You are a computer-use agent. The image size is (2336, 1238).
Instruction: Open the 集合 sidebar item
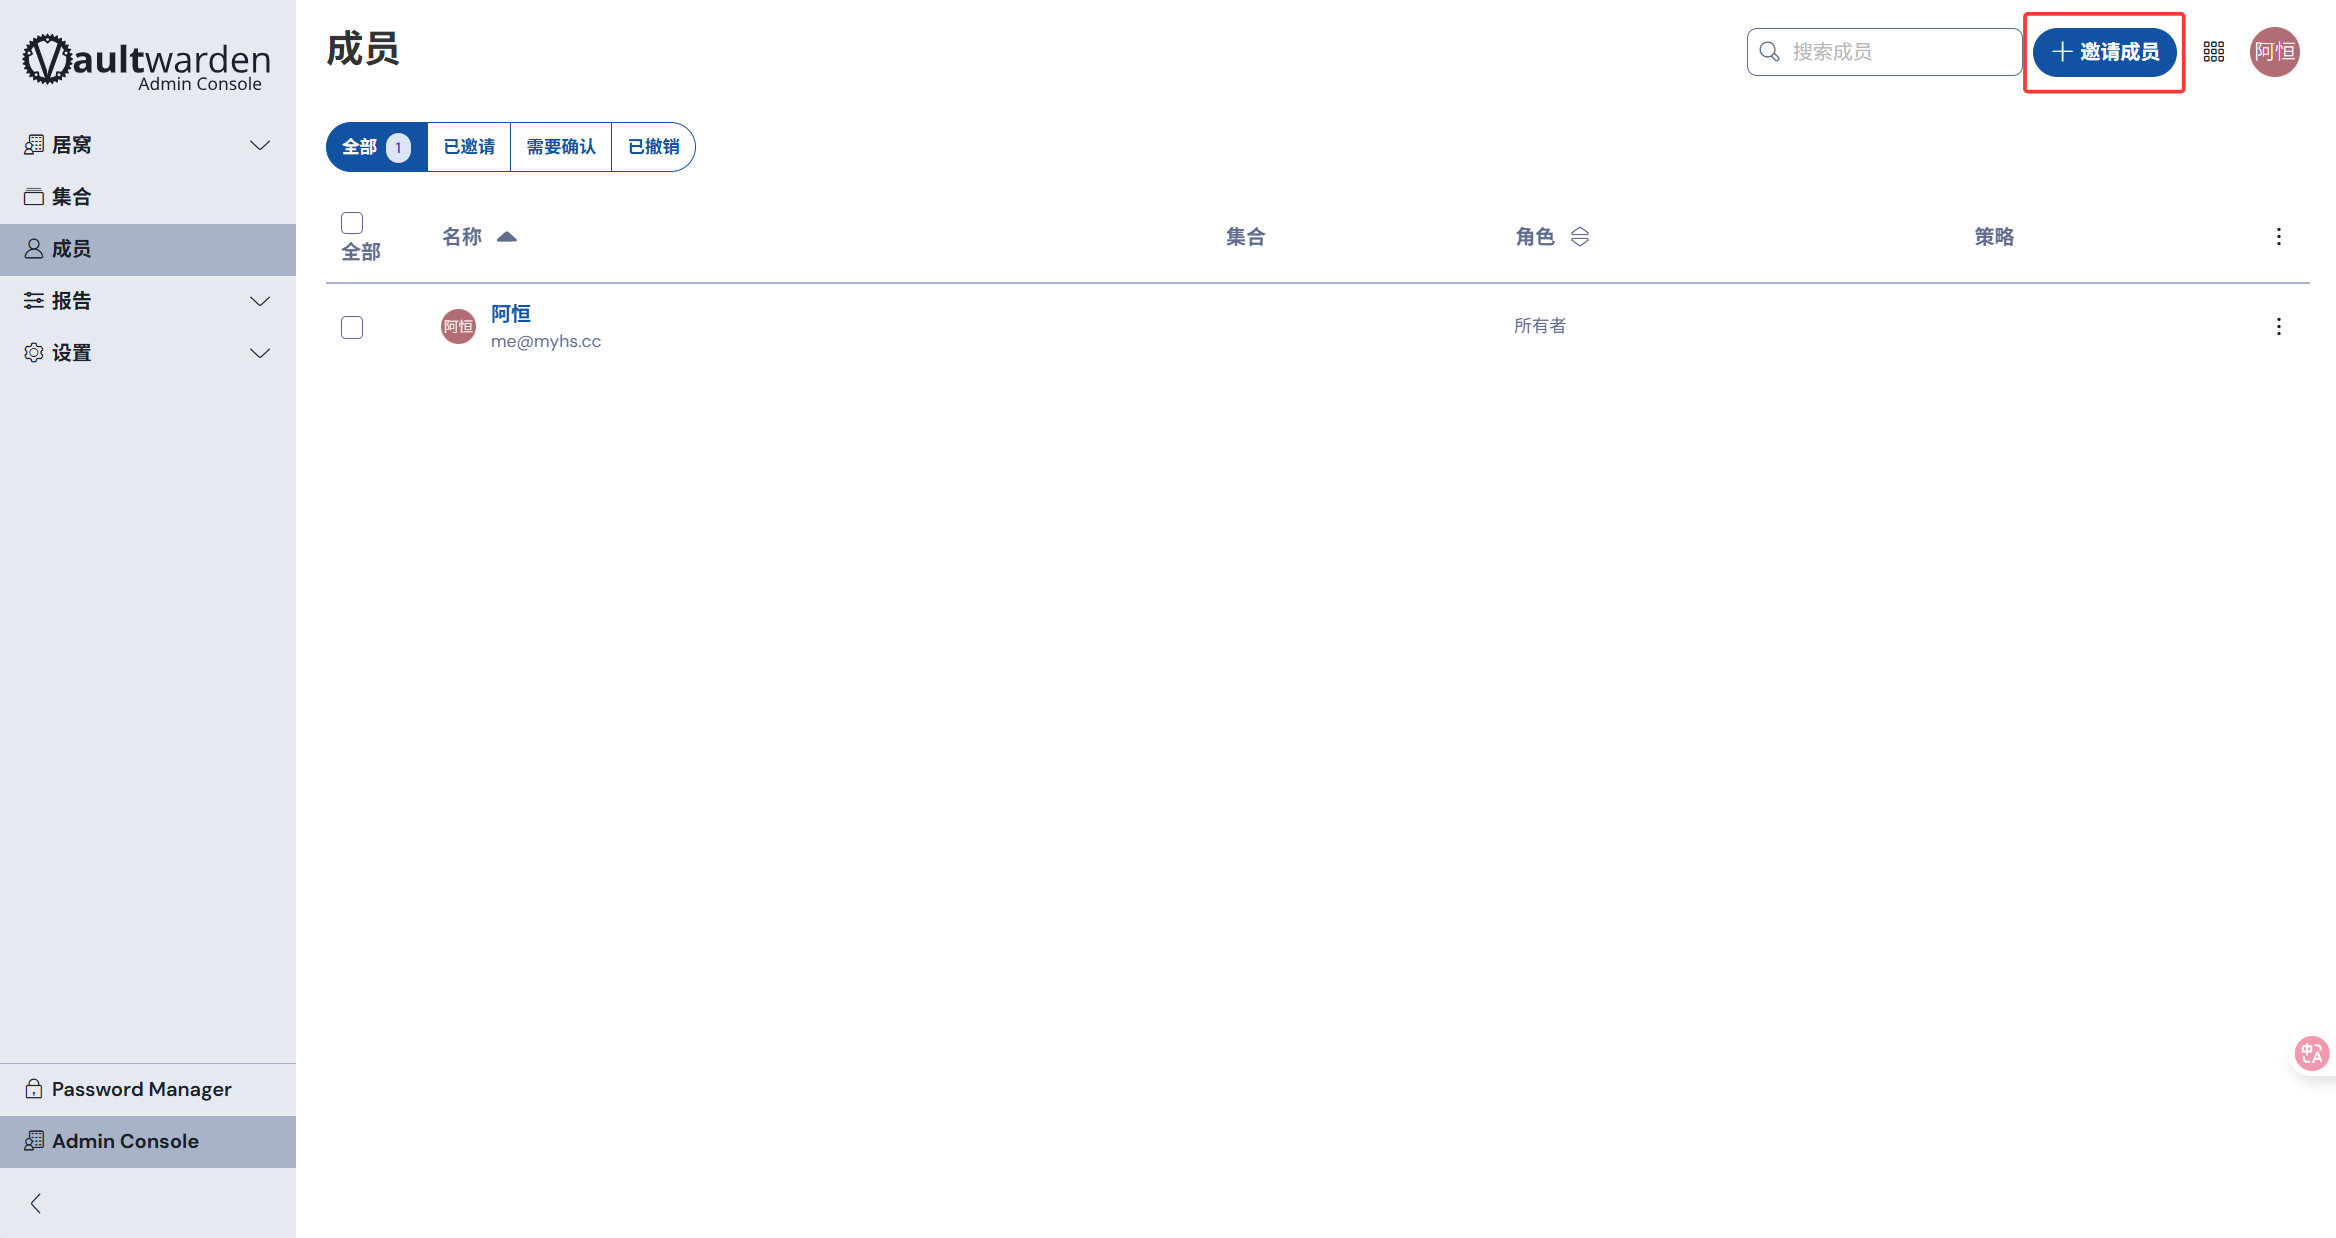coord(148,197)
